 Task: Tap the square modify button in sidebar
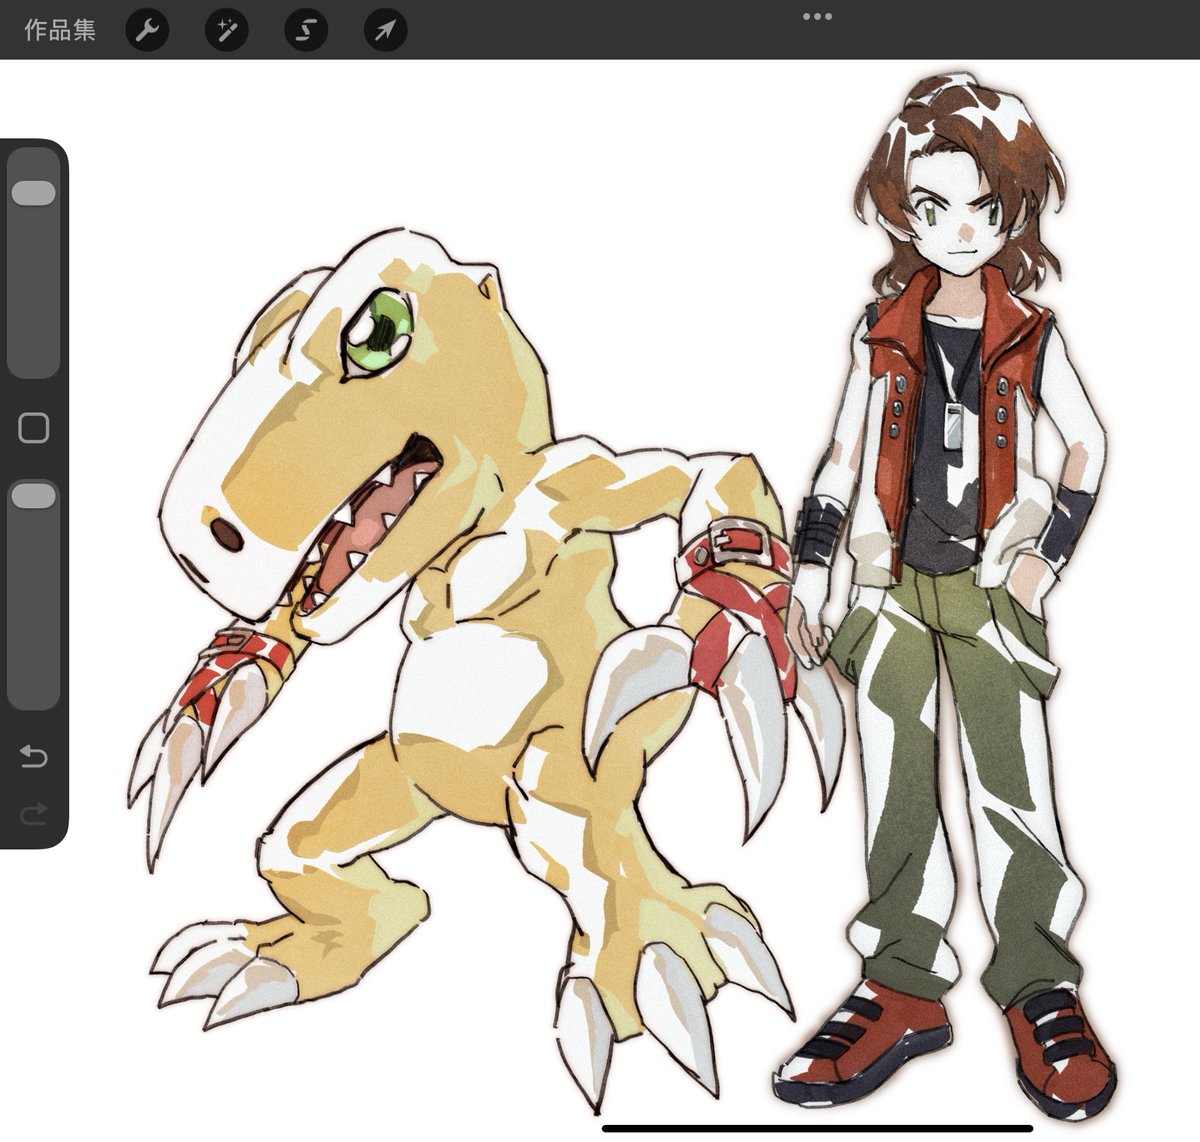34,428
